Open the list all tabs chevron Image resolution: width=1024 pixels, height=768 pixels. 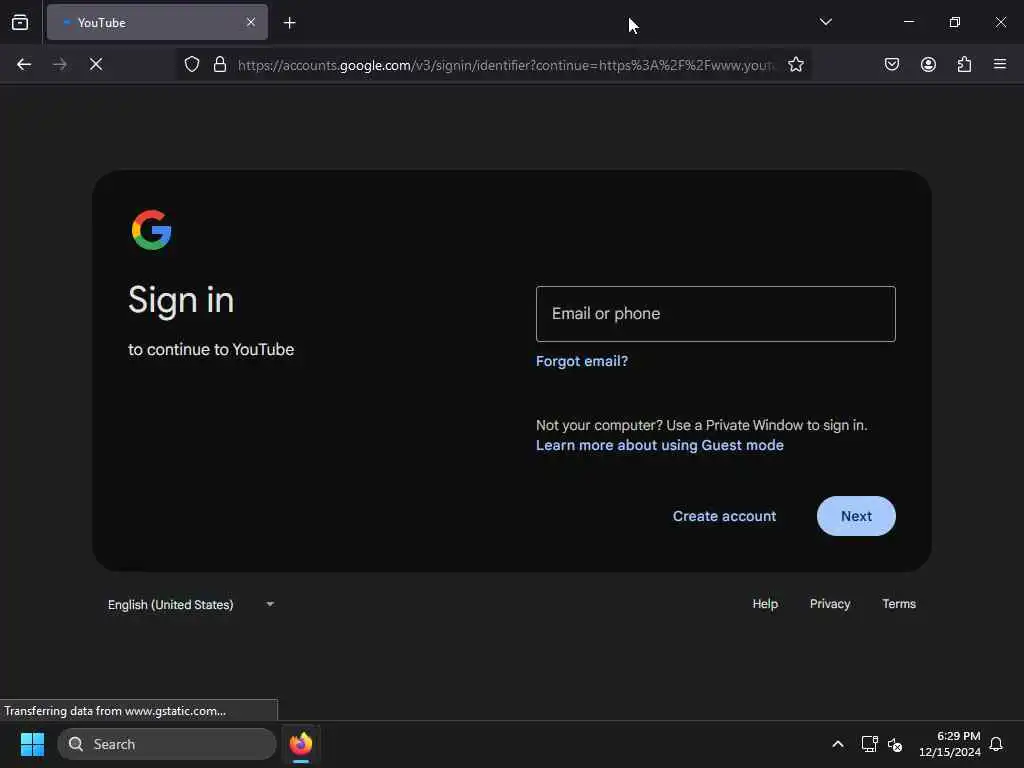[x=825, y=22]
